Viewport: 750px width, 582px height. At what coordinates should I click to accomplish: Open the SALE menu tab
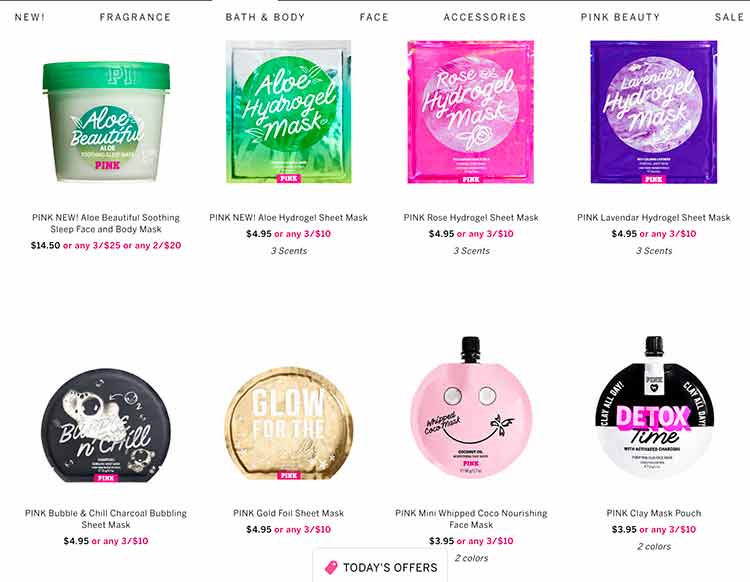[x=729, y=17]
